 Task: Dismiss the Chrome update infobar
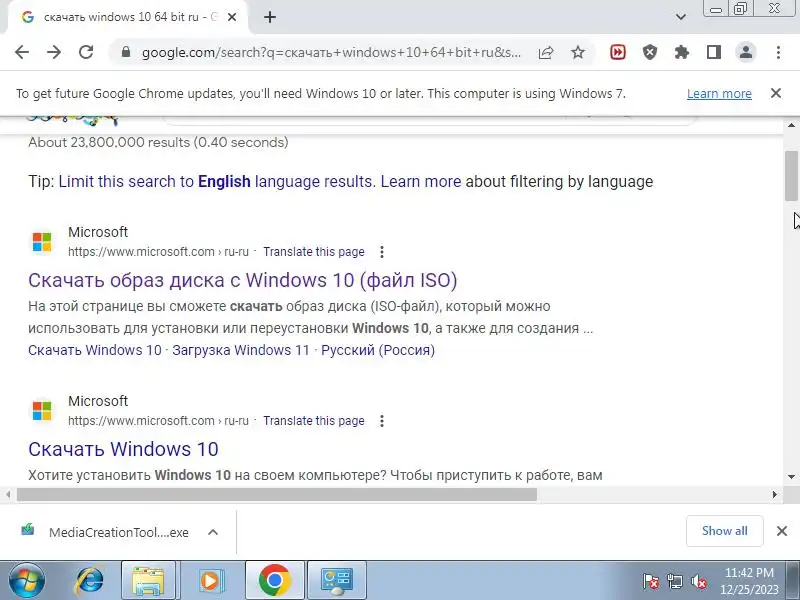pyautogui.click(x=776, y=93)
